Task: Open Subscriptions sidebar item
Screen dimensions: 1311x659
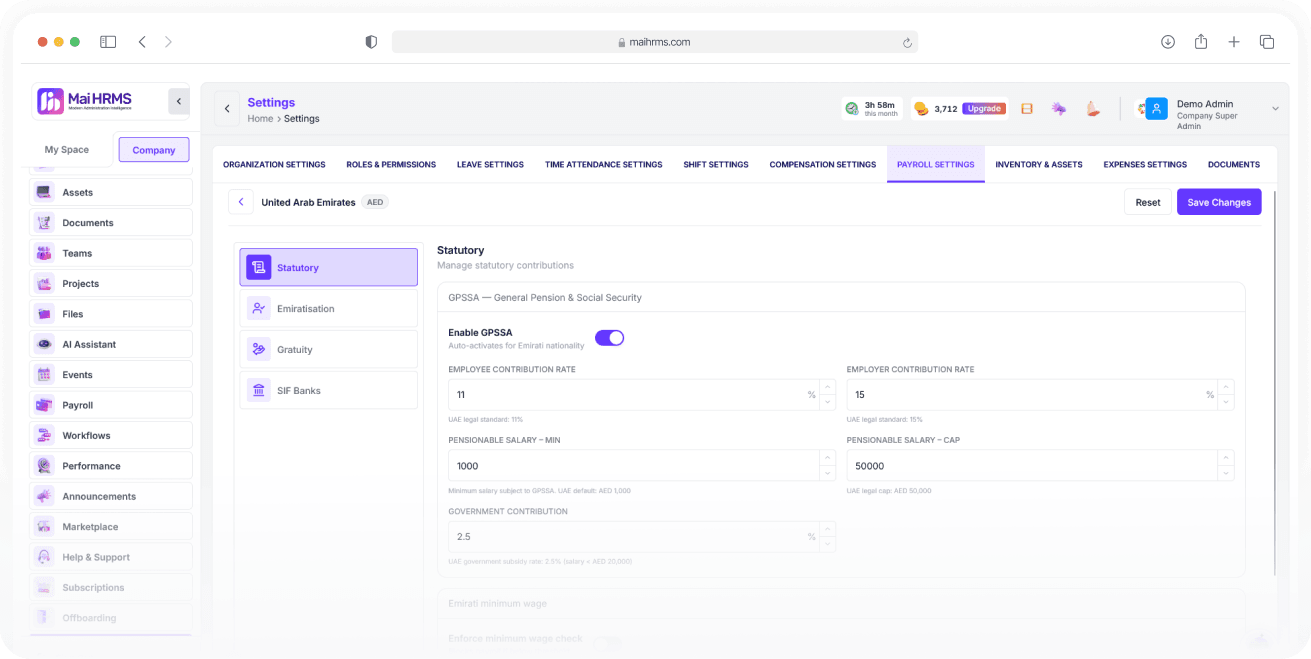Action: coord(111,588)
